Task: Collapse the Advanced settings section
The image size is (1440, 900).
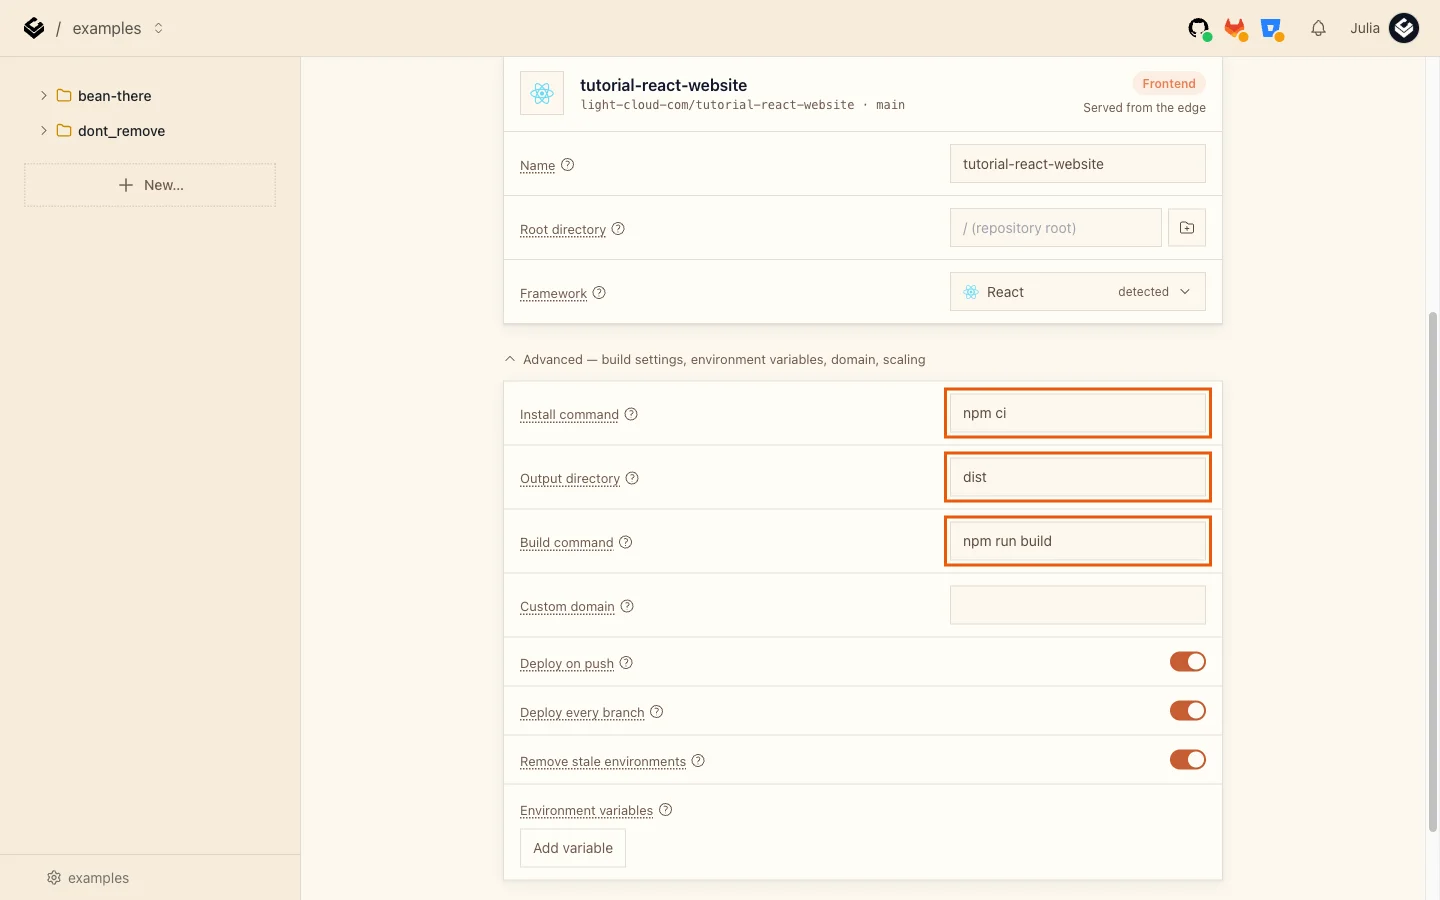Action: (510, 359)
